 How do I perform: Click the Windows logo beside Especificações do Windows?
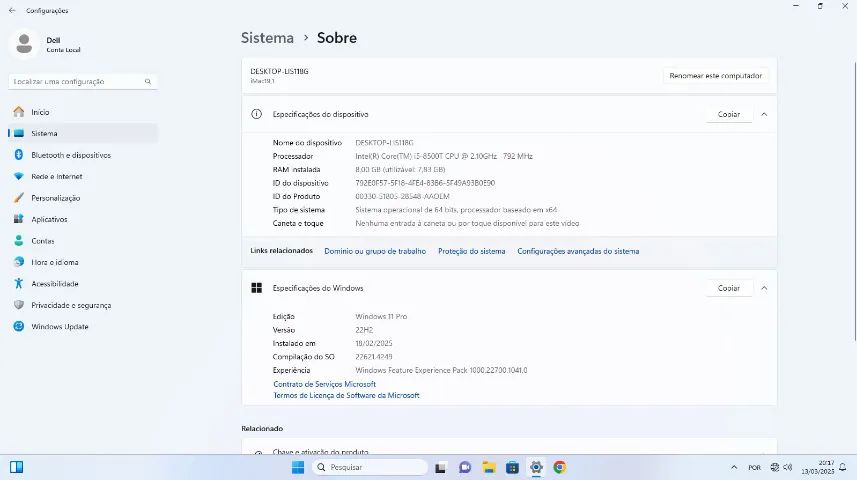pyautogui.click(x=256, y=288)
